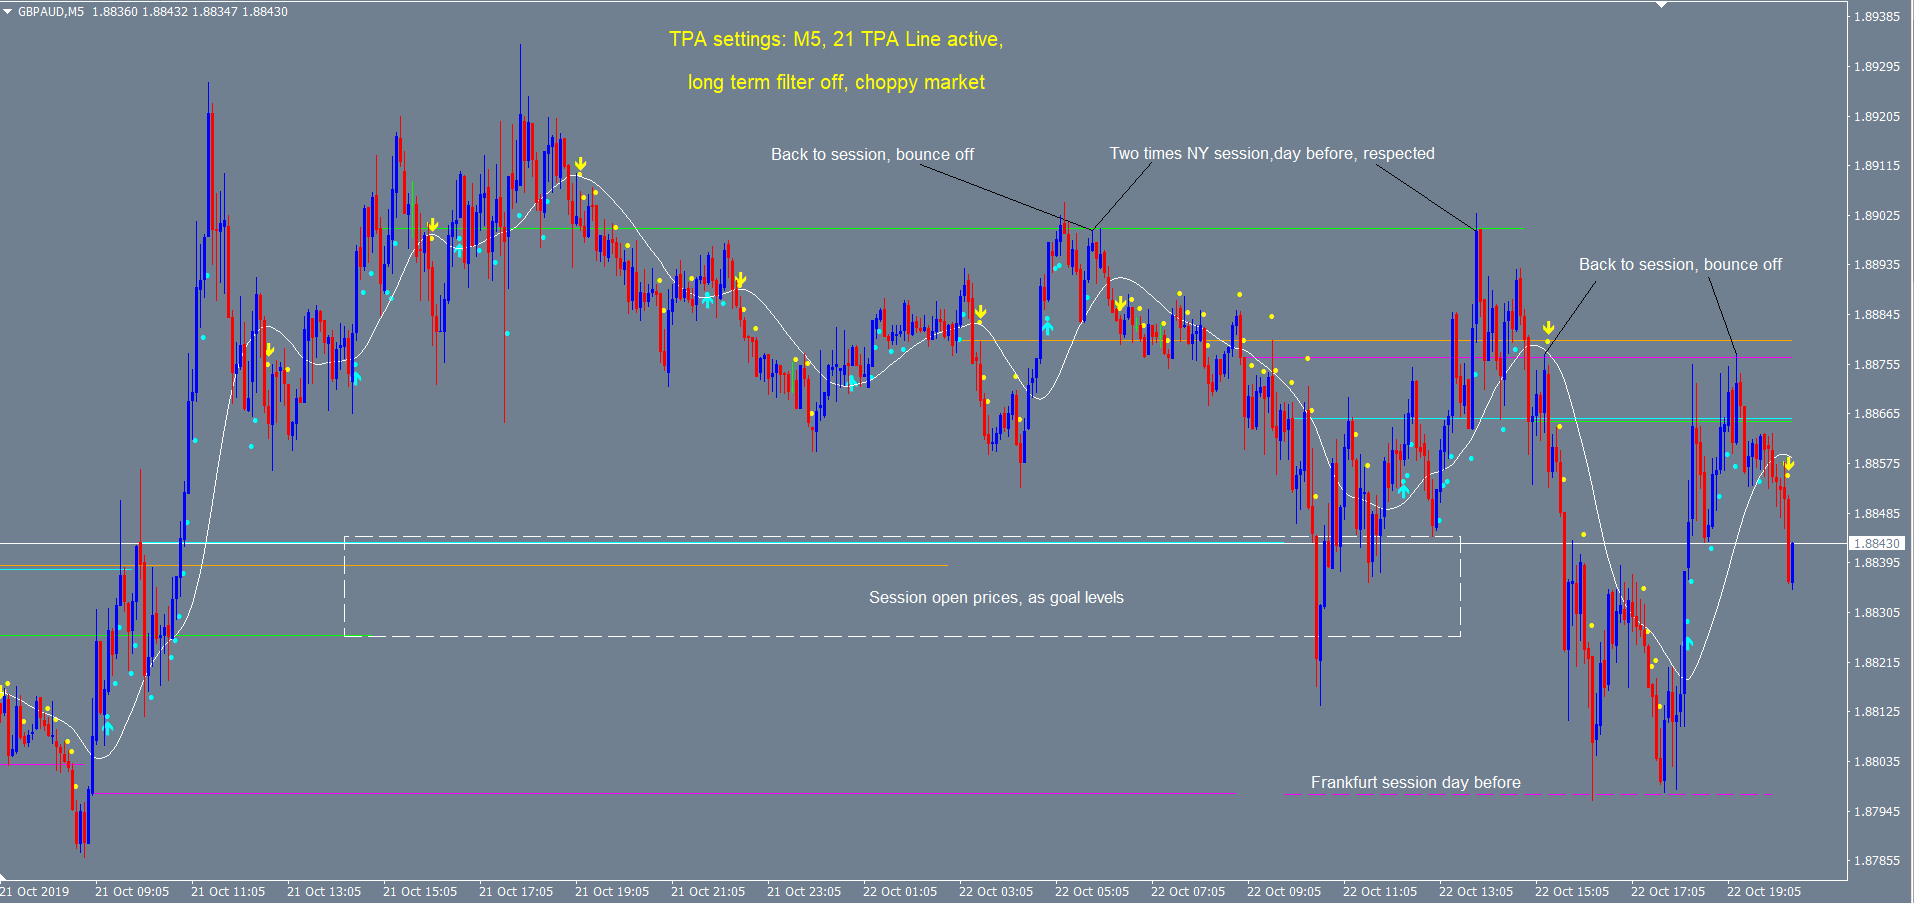Select the 'long term filter off, choppy market' label

(x=835, y=82)
